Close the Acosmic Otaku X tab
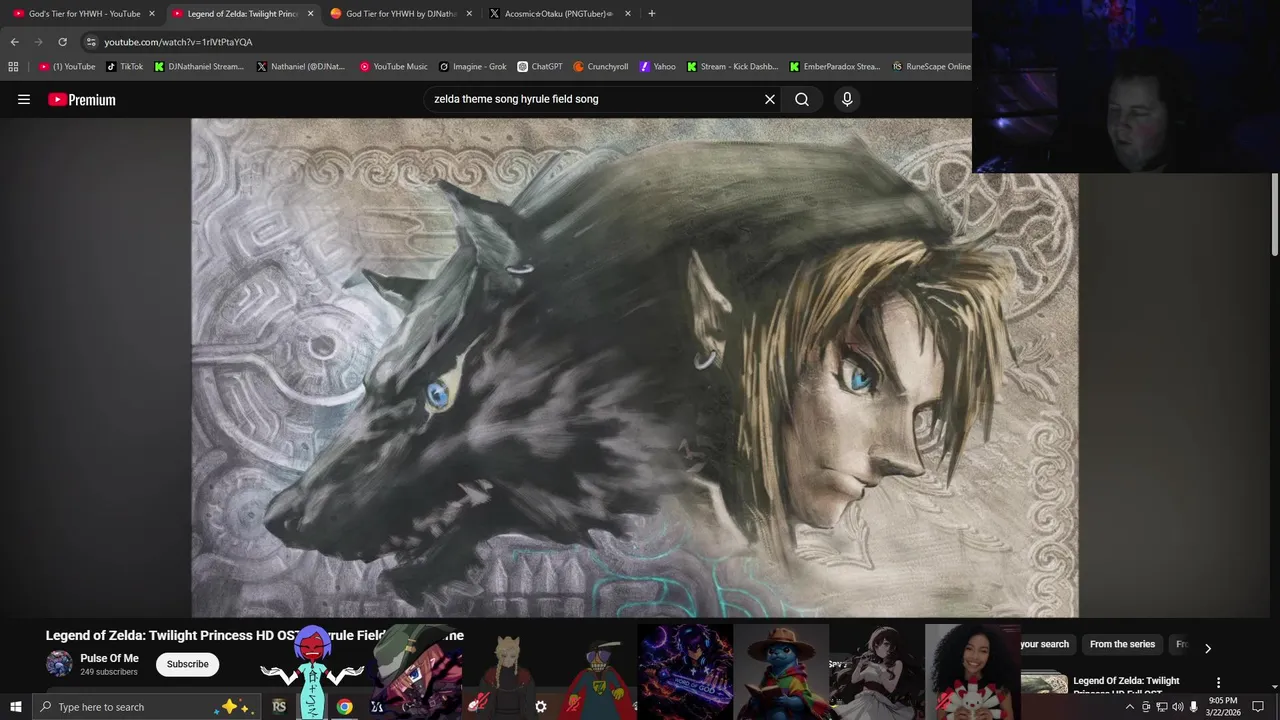 (628, 13)
